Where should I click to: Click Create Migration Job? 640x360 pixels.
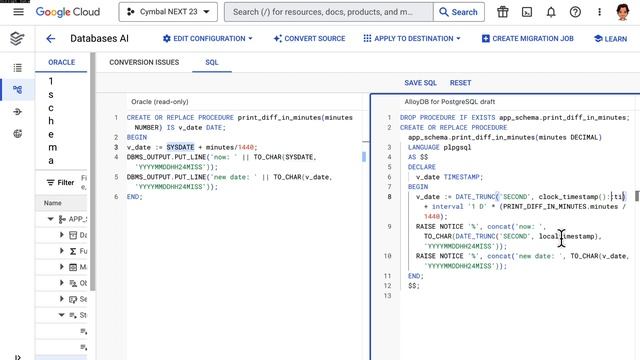[527, 38]
